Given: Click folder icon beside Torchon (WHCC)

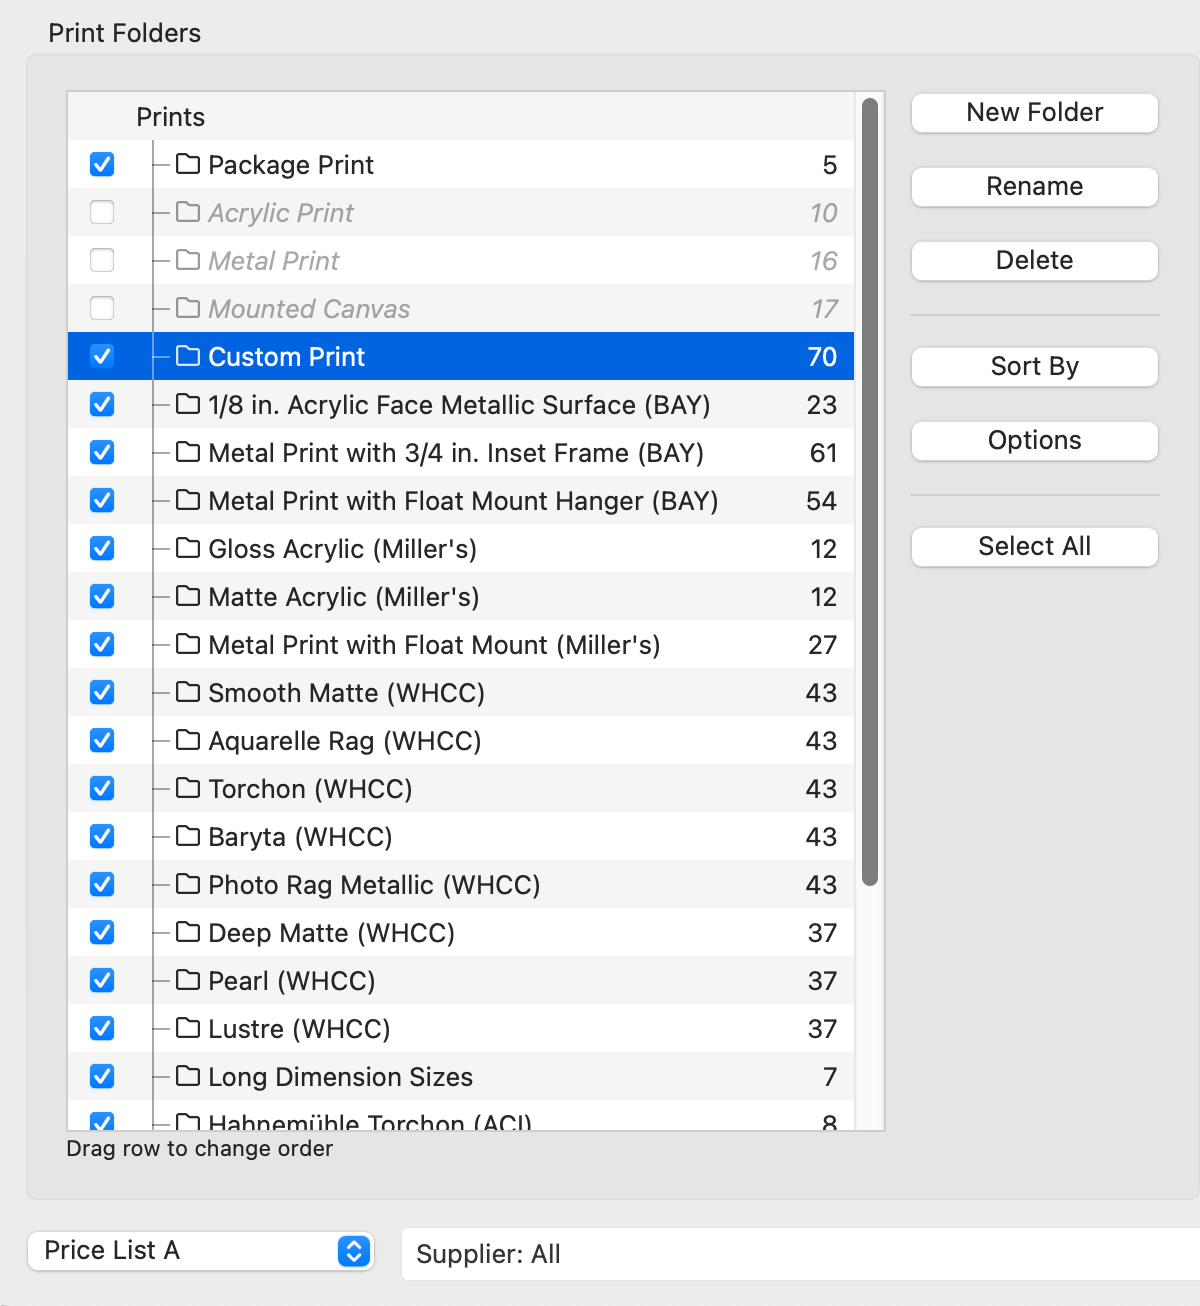Looking at the screenshot, I should [x=188, y=788].
